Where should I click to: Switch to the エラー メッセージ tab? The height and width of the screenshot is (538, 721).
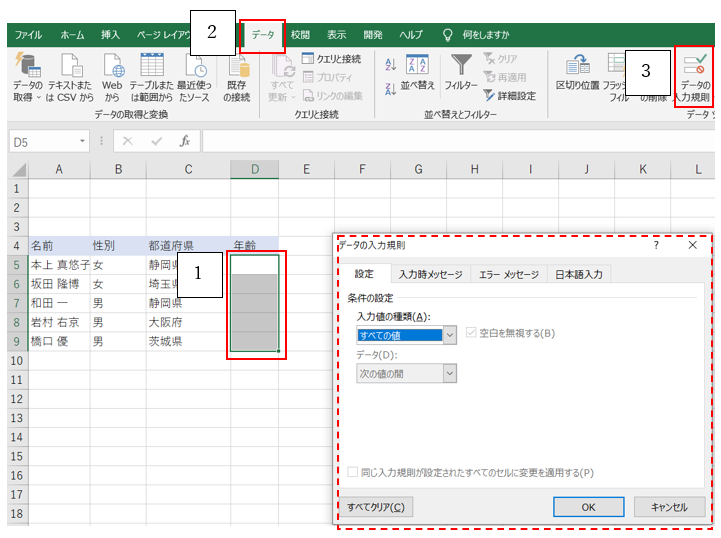point(508,274)
